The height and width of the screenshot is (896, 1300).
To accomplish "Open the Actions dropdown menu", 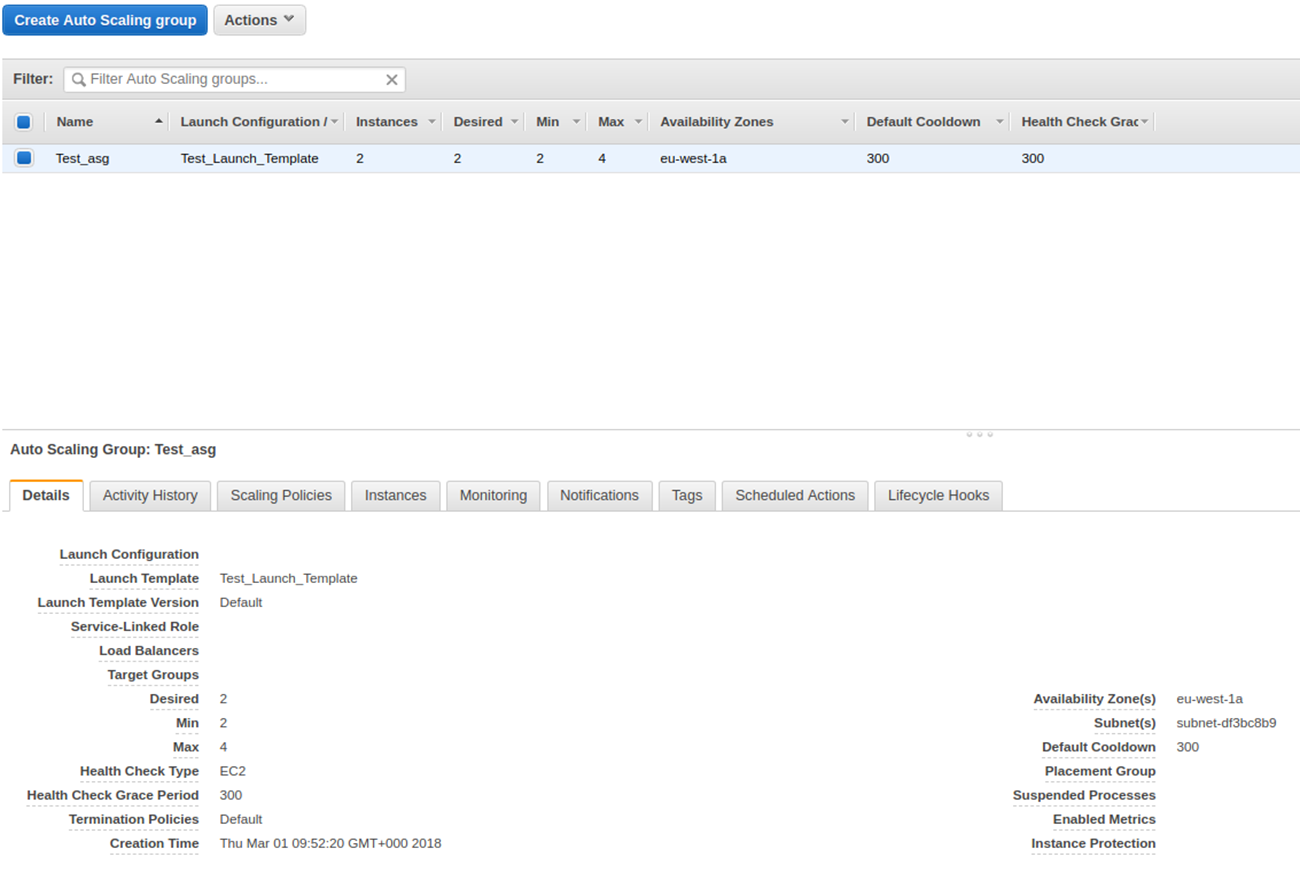I will (259, 20).
